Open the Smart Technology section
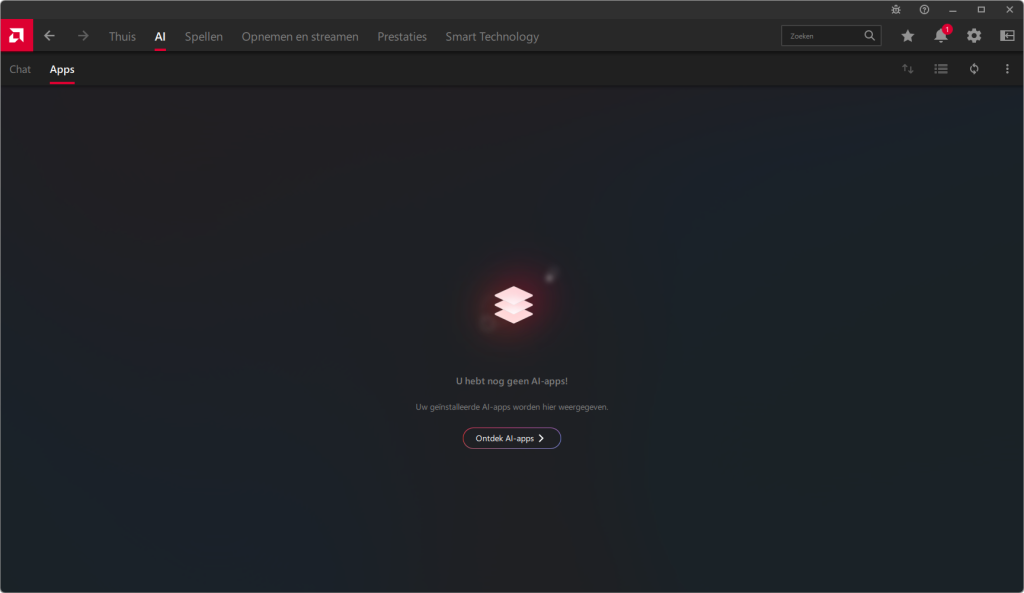 pyautogui.click(x=492, y=37)
